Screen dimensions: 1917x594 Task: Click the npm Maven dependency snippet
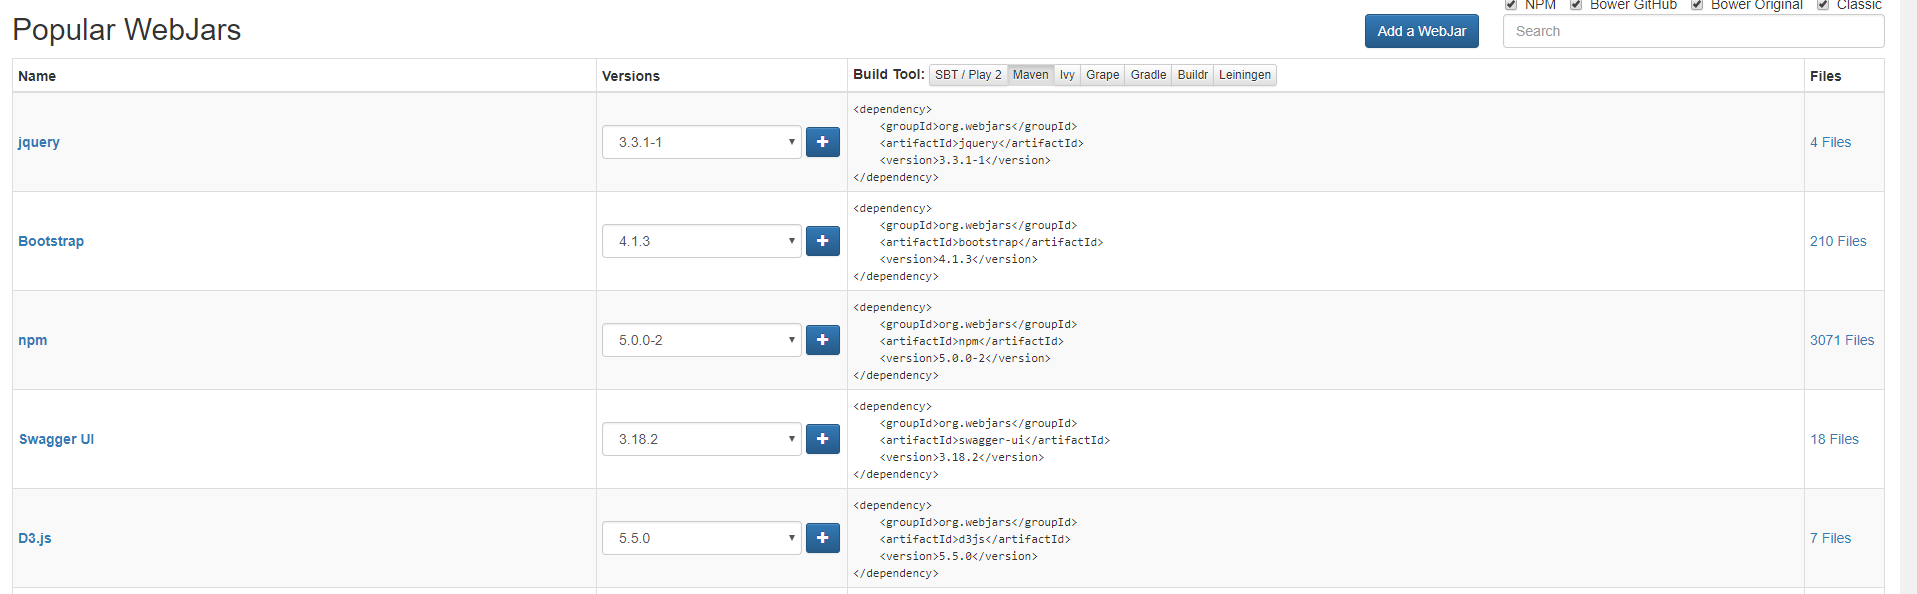click(x=965, y=341)
